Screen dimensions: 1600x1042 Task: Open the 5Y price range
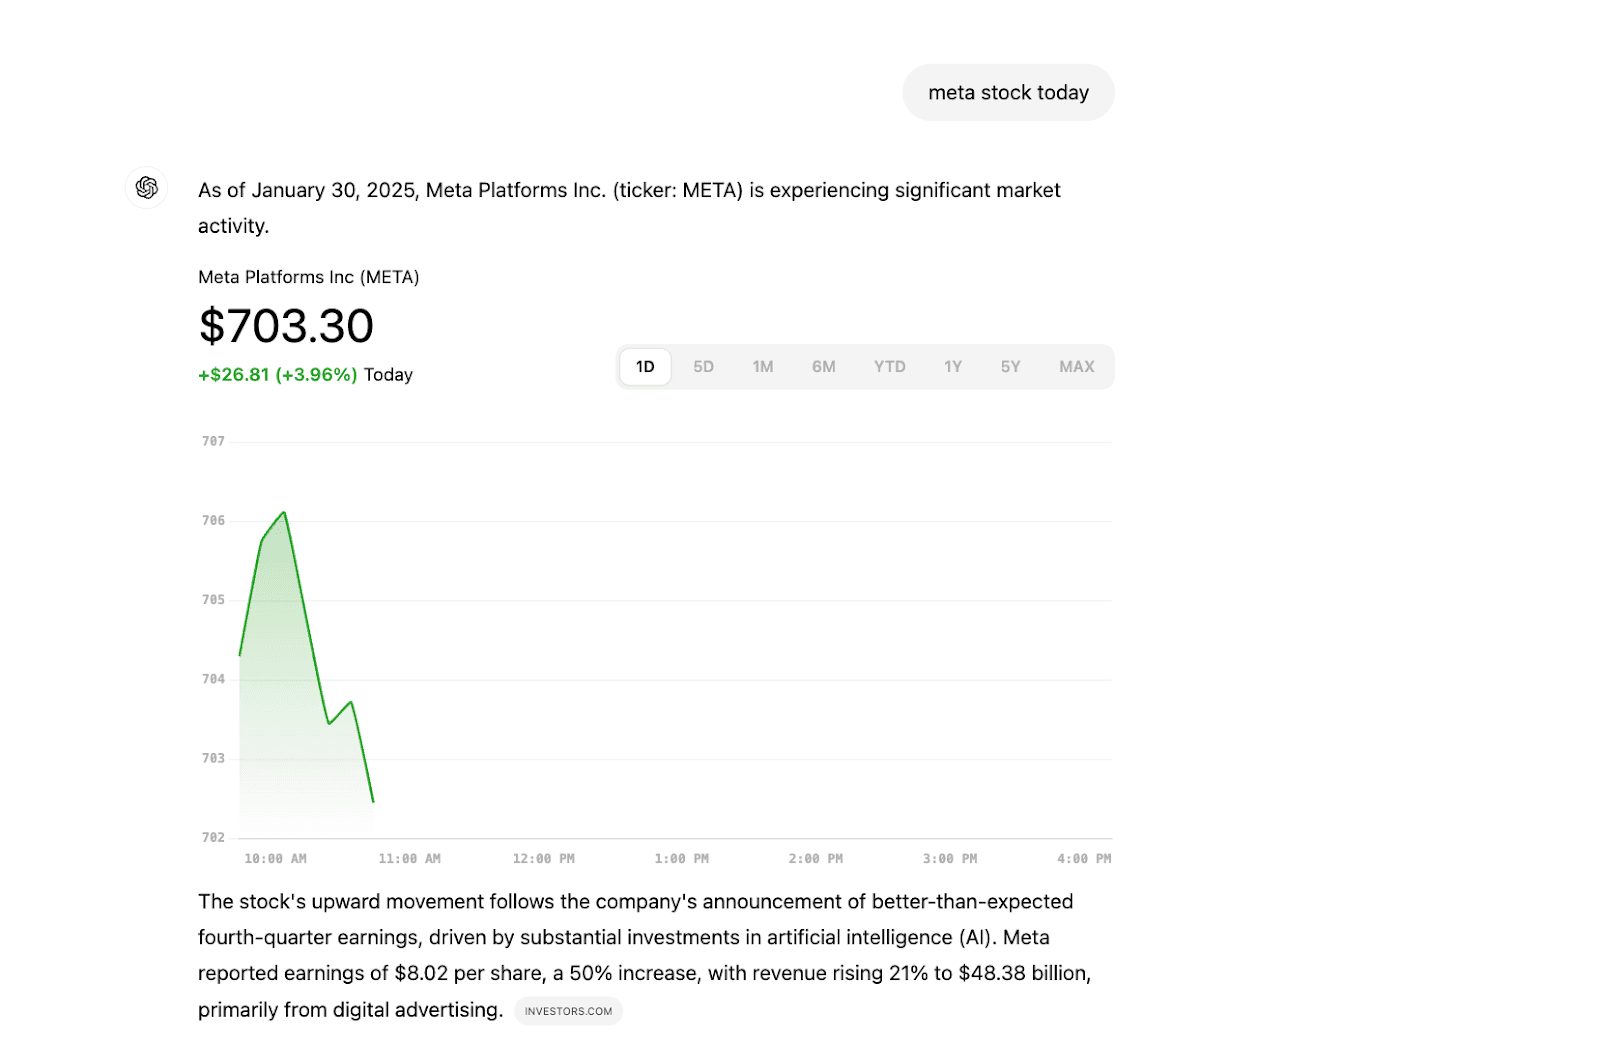[x=1010, y=367]
